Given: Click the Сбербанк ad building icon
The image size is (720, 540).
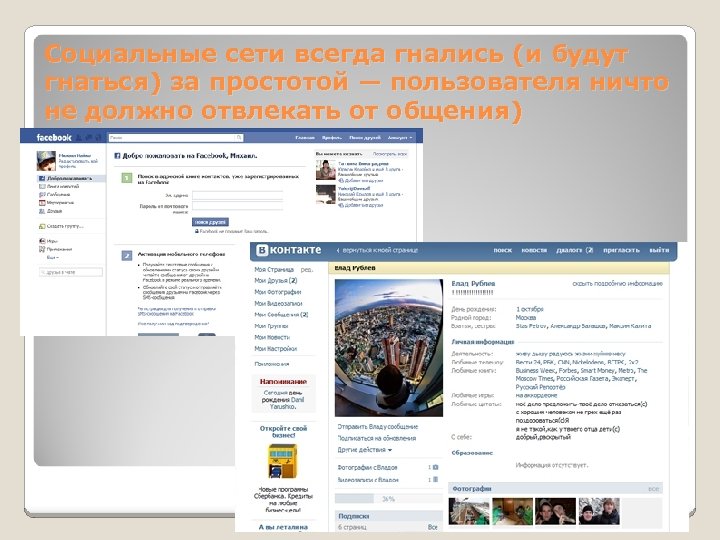Looking at the screenshot, I should coord(283,461).
